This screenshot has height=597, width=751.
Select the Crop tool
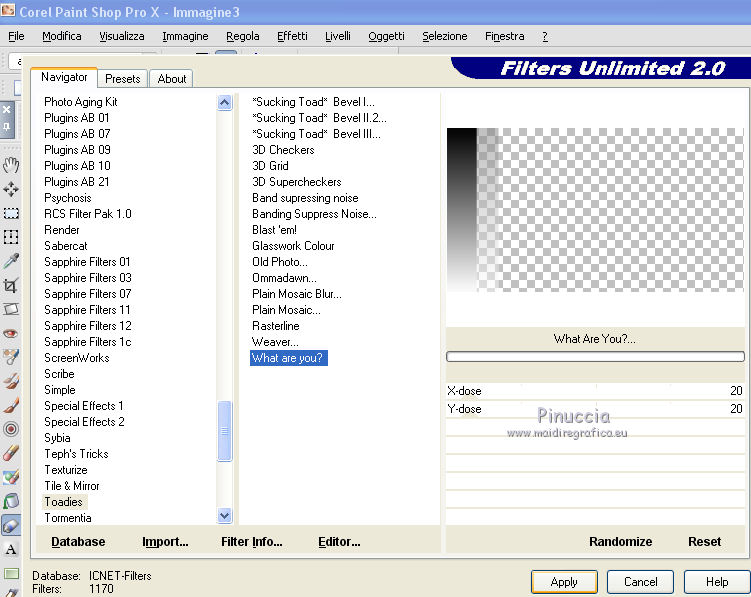click(11, 286)
